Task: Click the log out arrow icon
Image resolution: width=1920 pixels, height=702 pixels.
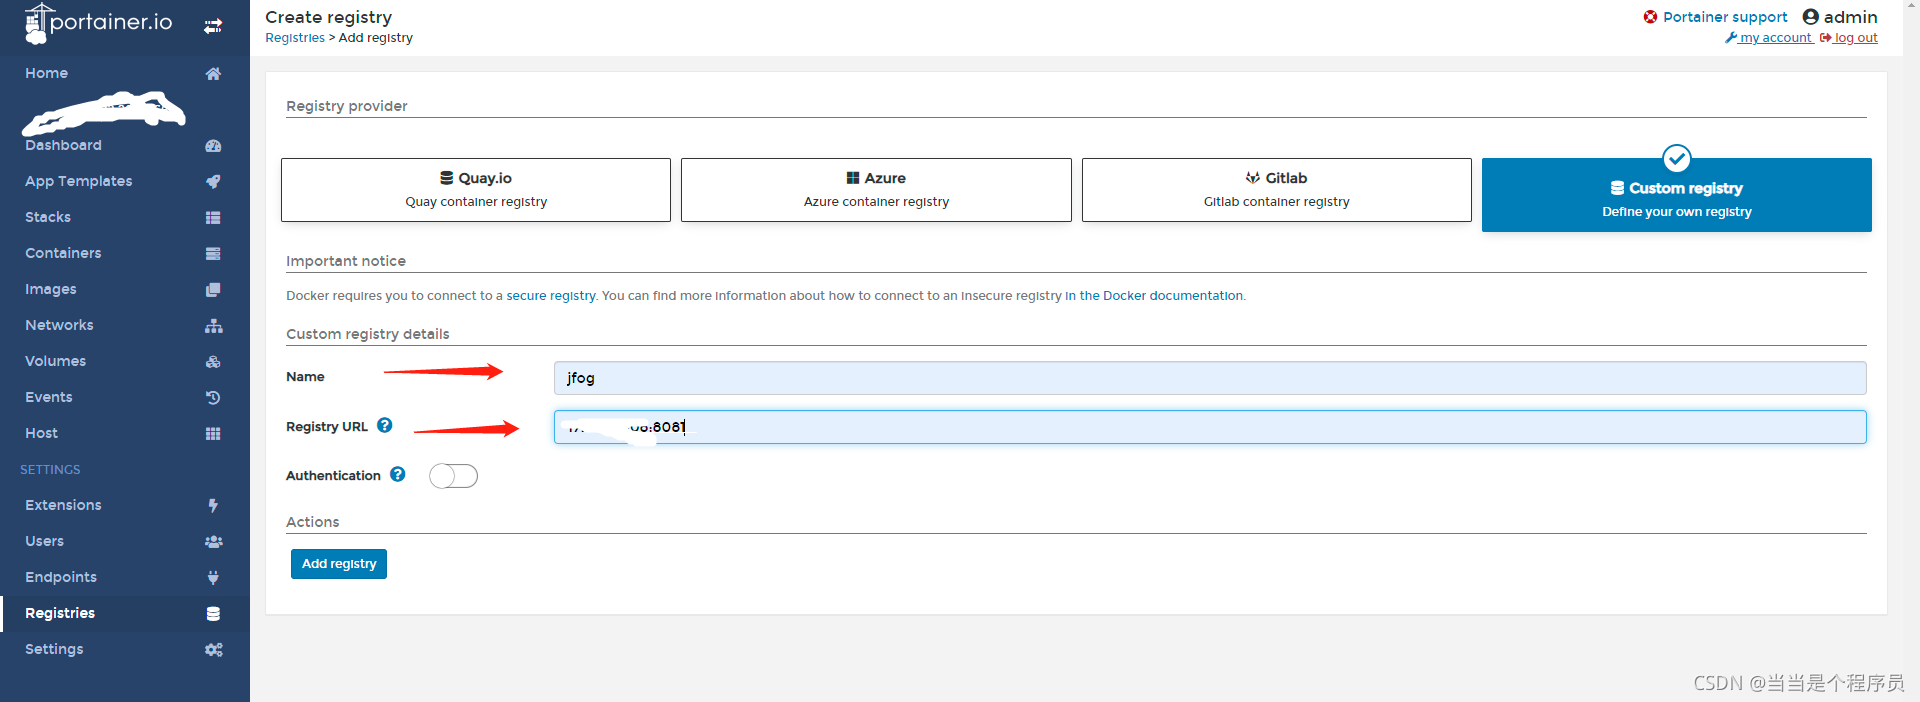Action: click(x=1825, y=37)
